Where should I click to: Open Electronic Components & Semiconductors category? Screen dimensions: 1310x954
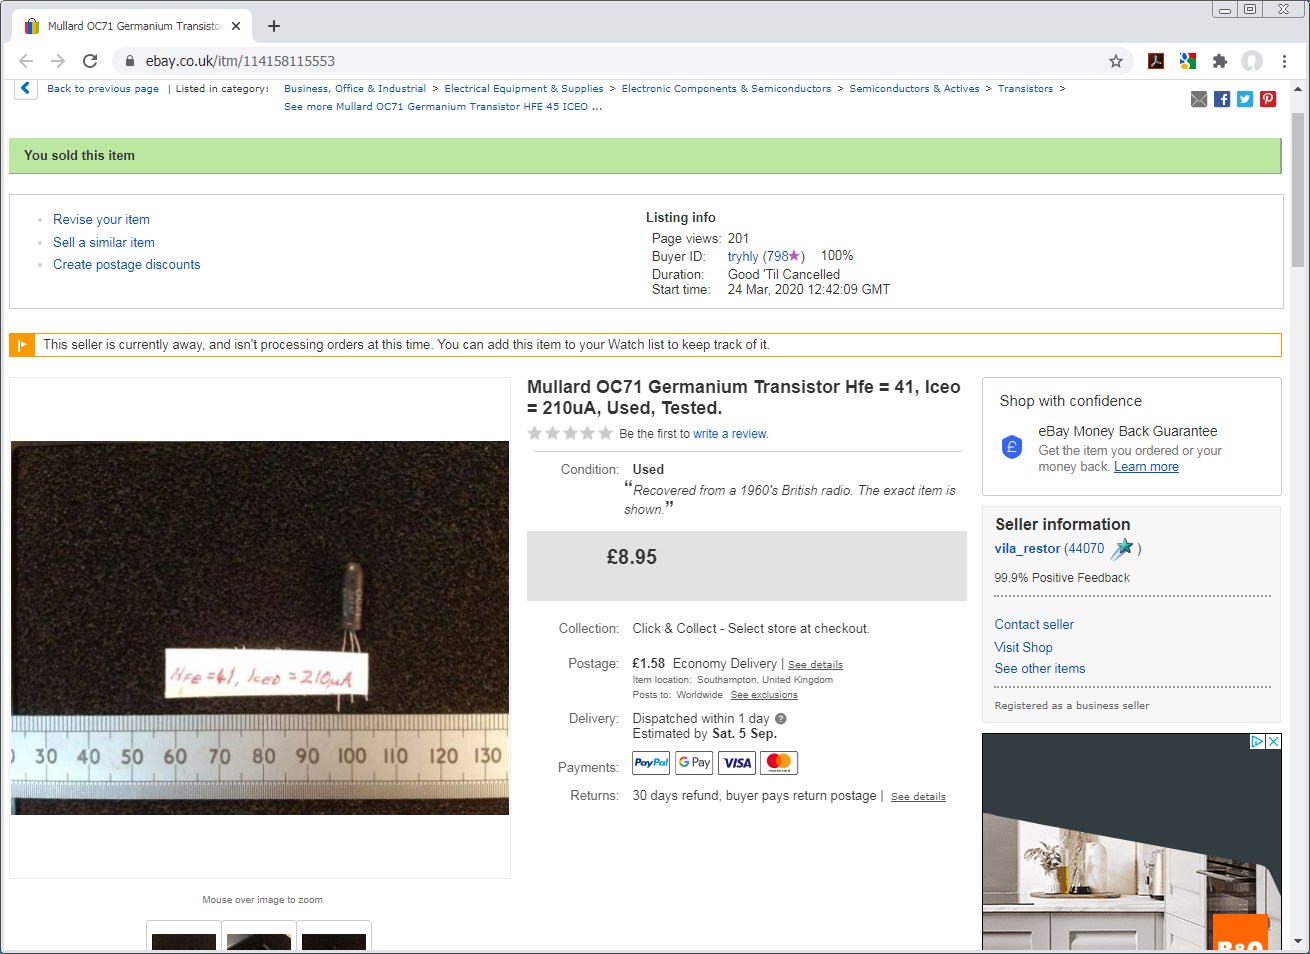726,89
